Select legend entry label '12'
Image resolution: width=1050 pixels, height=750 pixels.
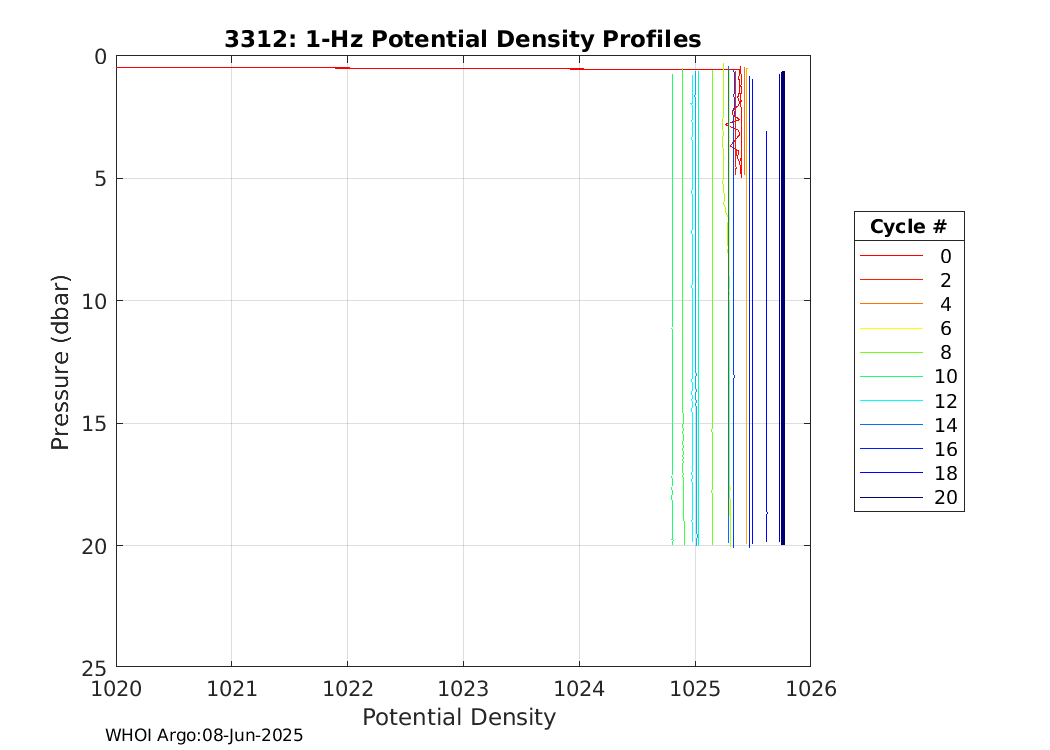point(946,401)
